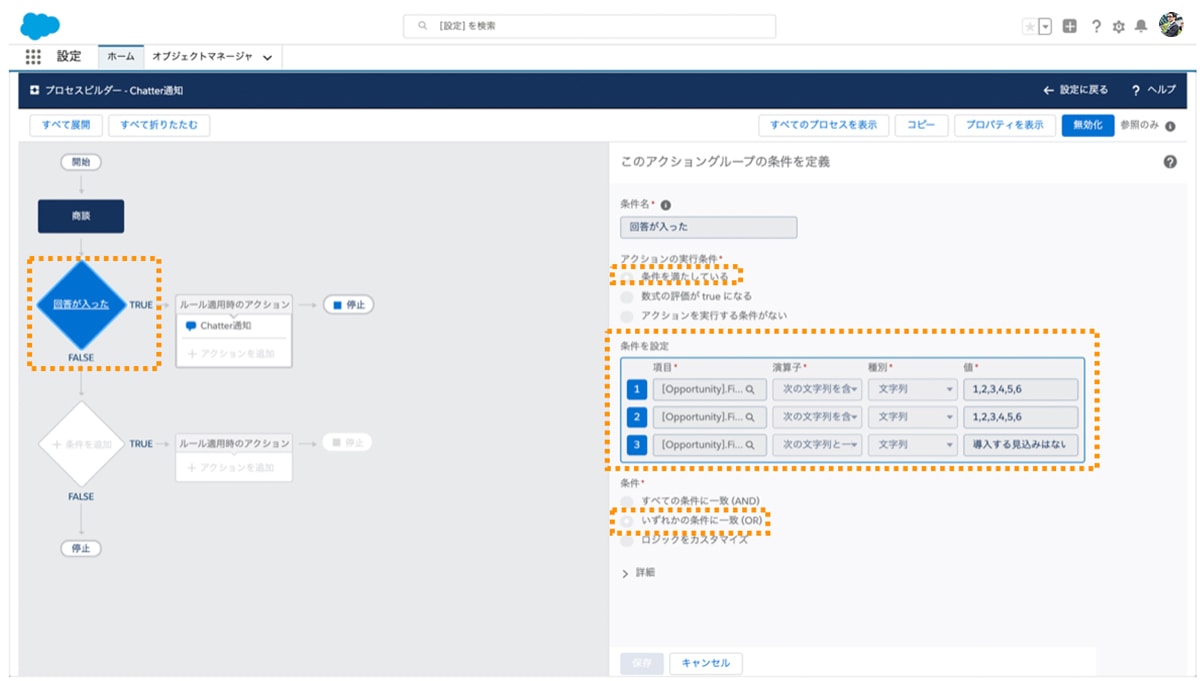Open notifications via the bell icon
This screenshot has height=681, width=1200.
1140,28
